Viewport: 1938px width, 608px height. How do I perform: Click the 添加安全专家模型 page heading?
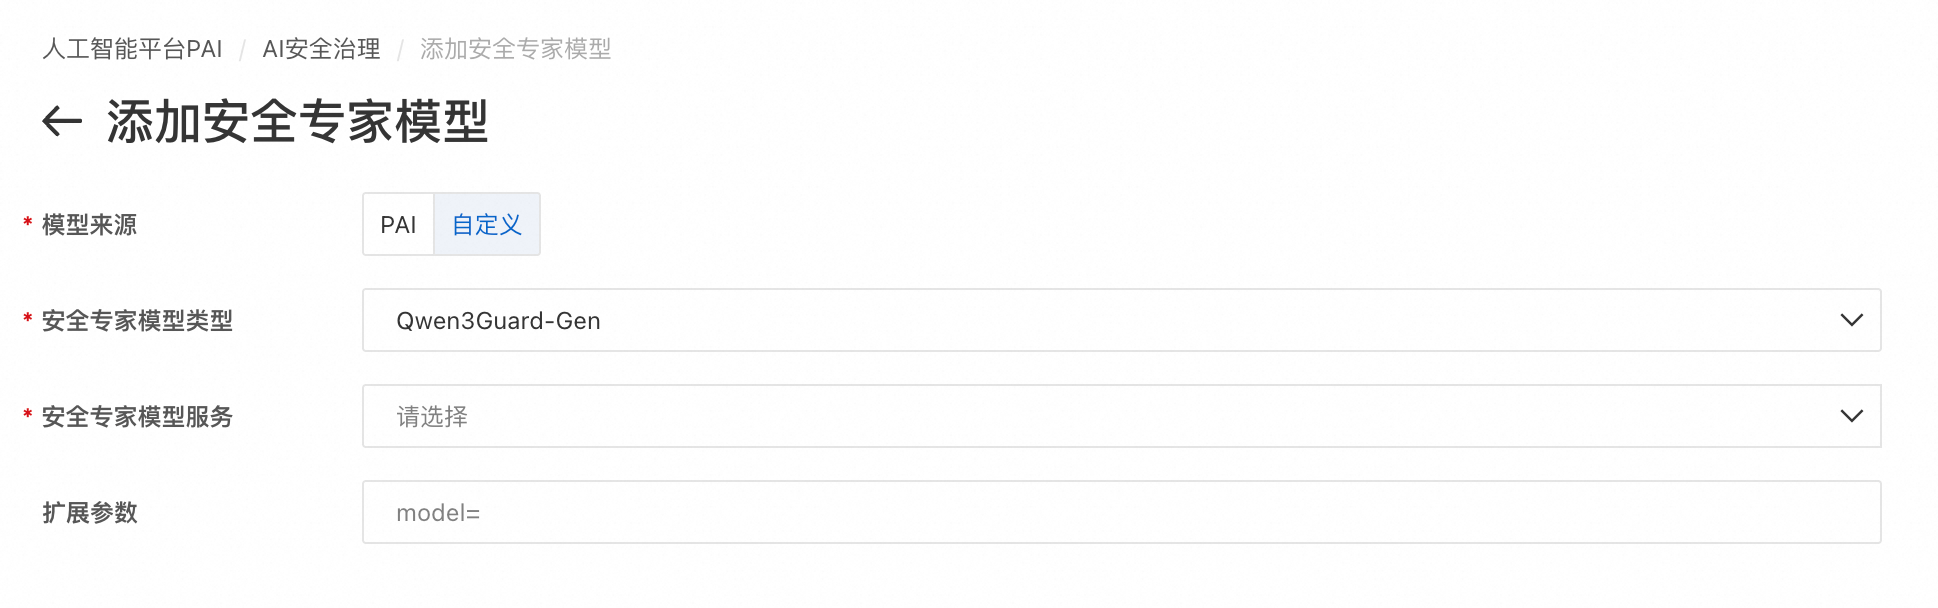(x=297, y=122)
